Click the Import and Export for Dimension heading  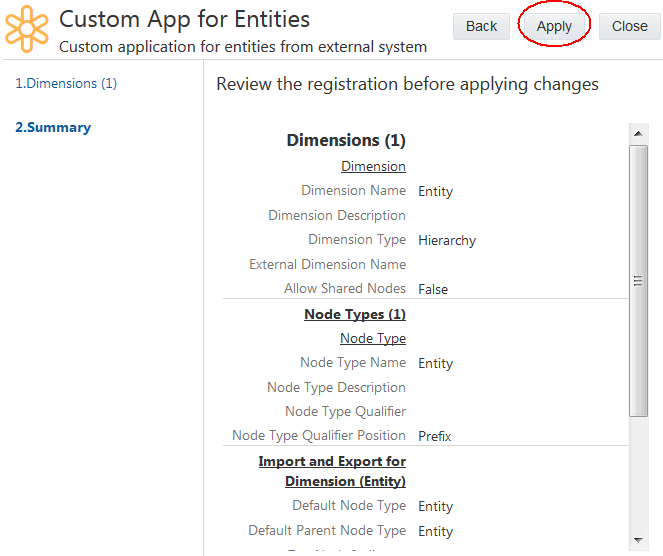332,471
